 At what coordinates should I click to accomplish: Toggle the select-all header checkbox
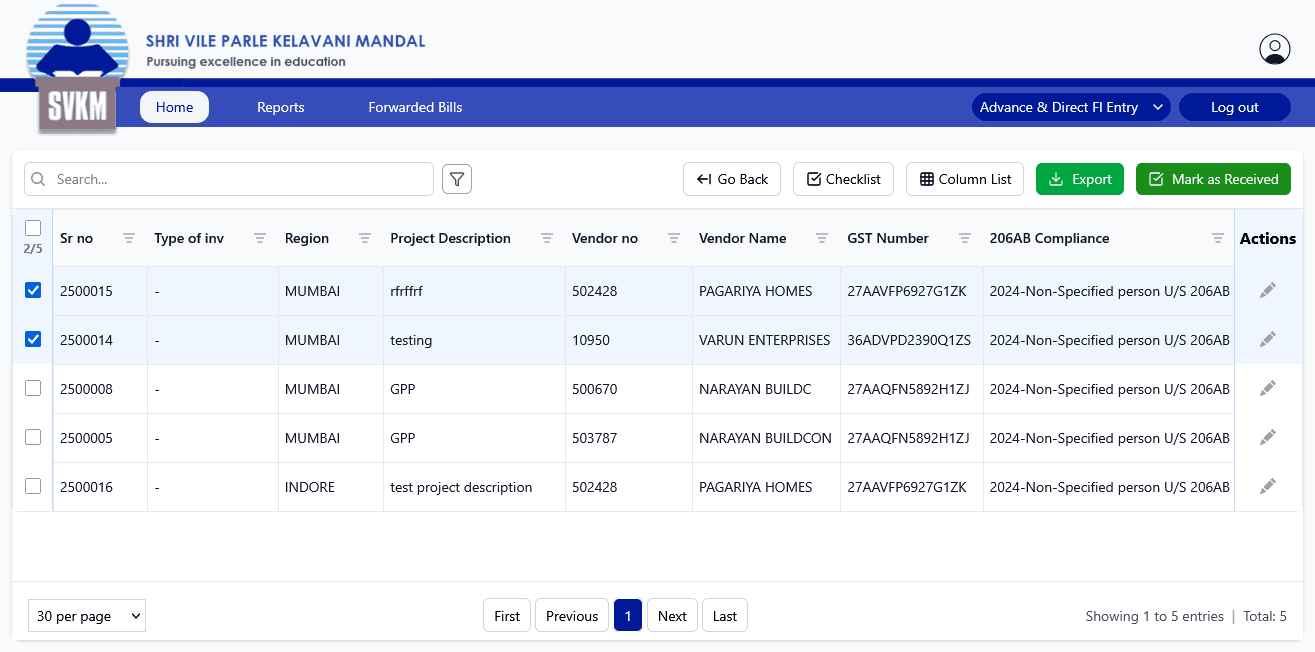point(33,228)
